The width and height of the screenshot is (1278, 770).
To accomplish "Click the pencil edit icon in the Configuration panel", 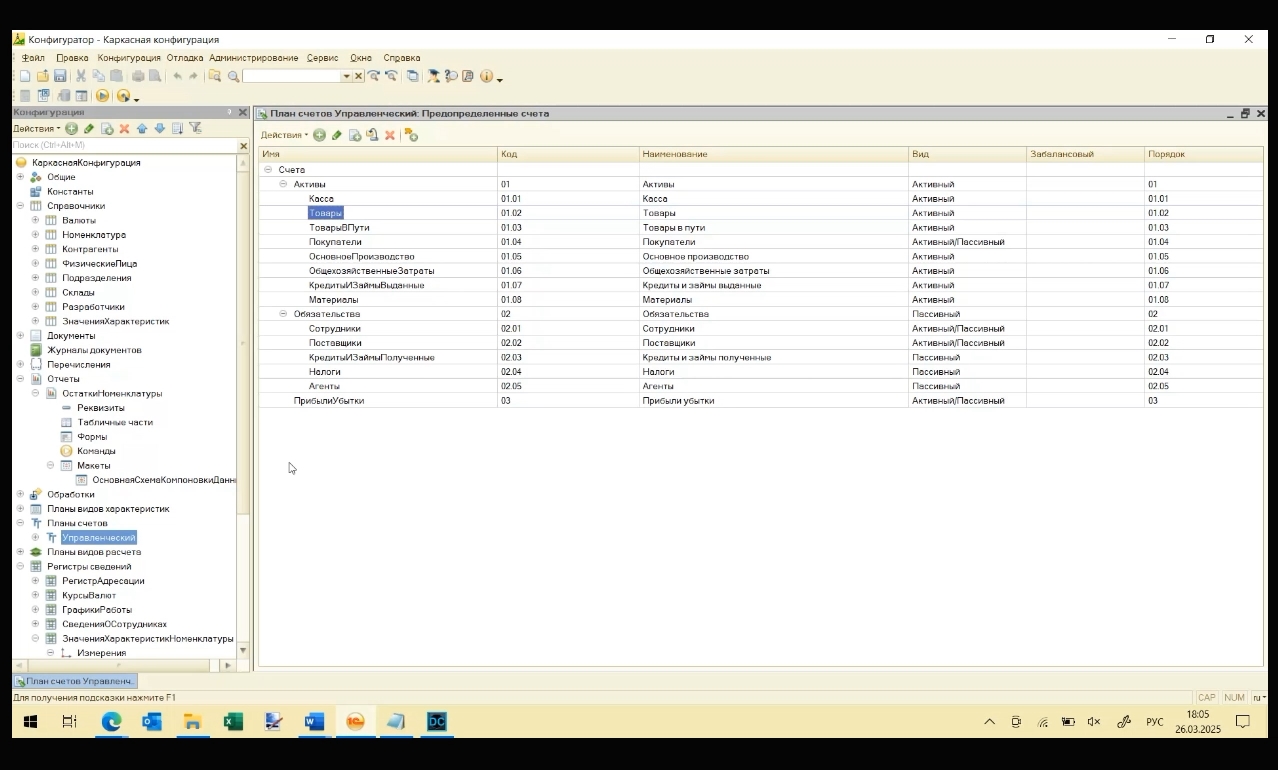I will click(x=89, y=128).
